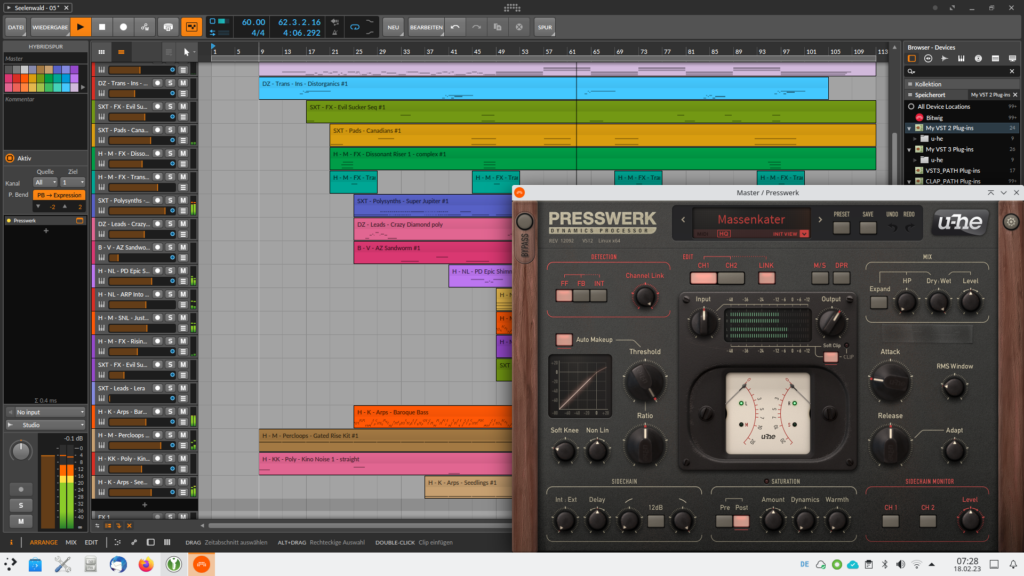Image resolution: width=1024 pixels, height=576 pixels.
Task: Open the BEARBEITEN menu
Action: click(x=426, y=27)
